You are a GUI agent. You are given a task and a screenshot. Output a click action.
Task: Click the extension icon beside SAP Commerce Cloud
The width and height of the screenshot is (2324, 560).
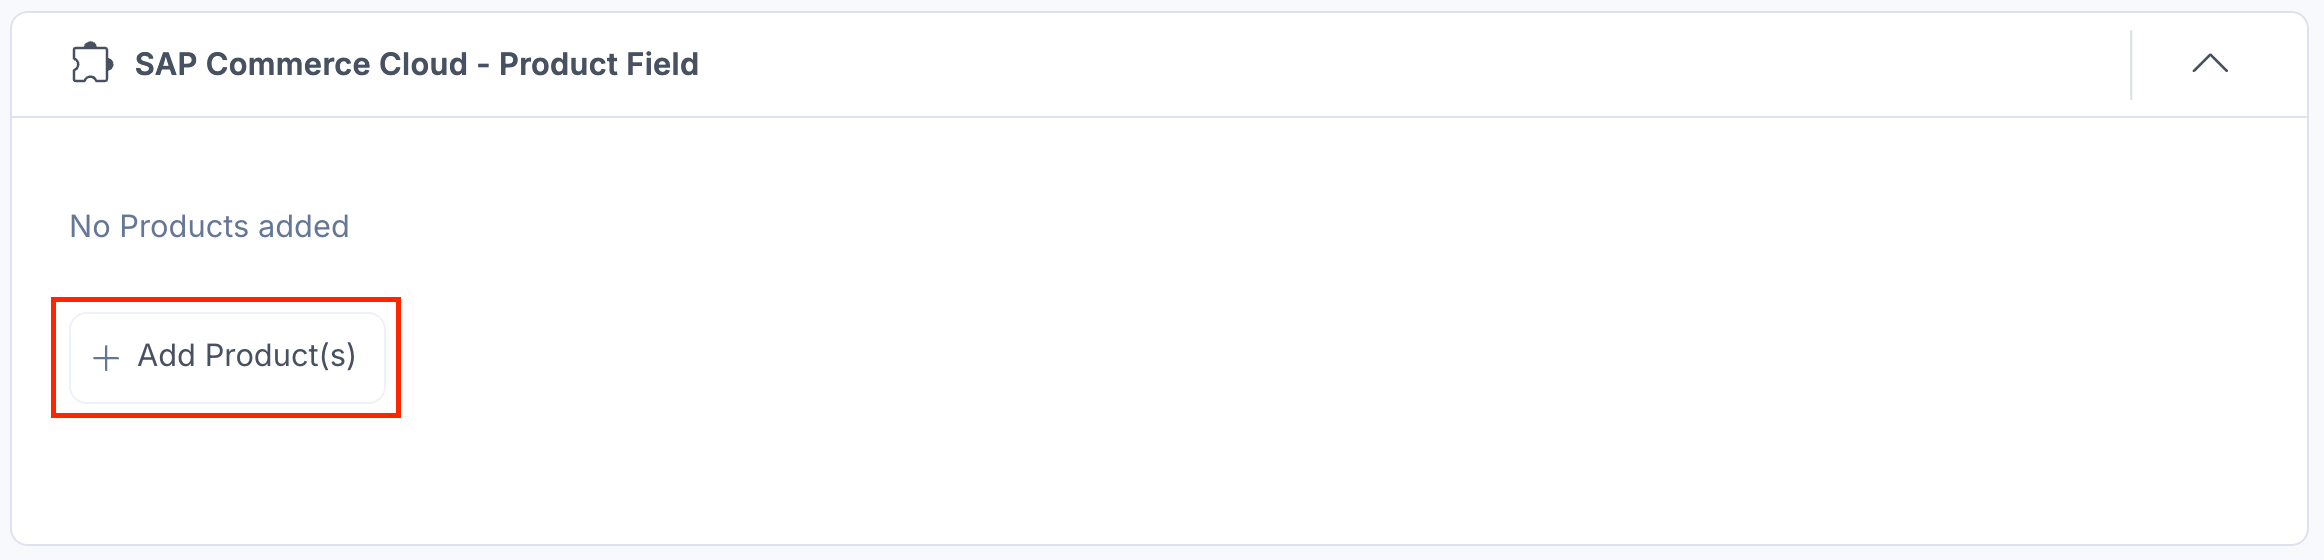click(92, 64)
